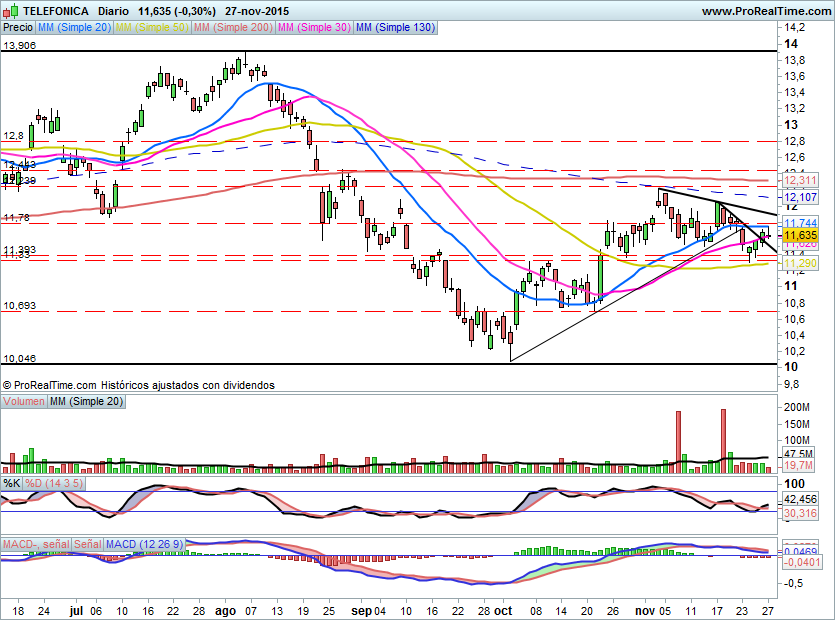The width and height of the screenshot is (835, 620).
Task: Click the 10,046 support level label
Action: pos(20,358)
